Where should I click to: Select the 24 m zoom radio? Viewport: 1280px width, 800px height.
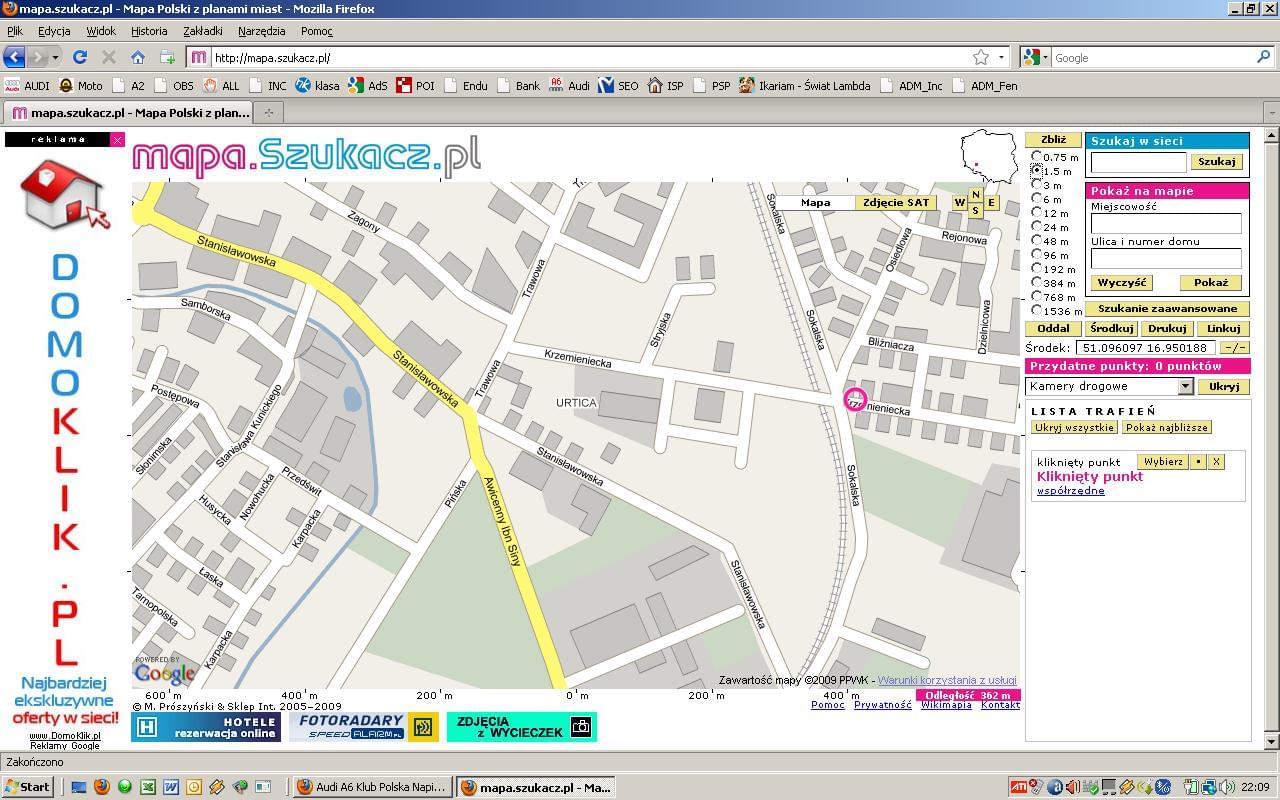coord(1037,227)
